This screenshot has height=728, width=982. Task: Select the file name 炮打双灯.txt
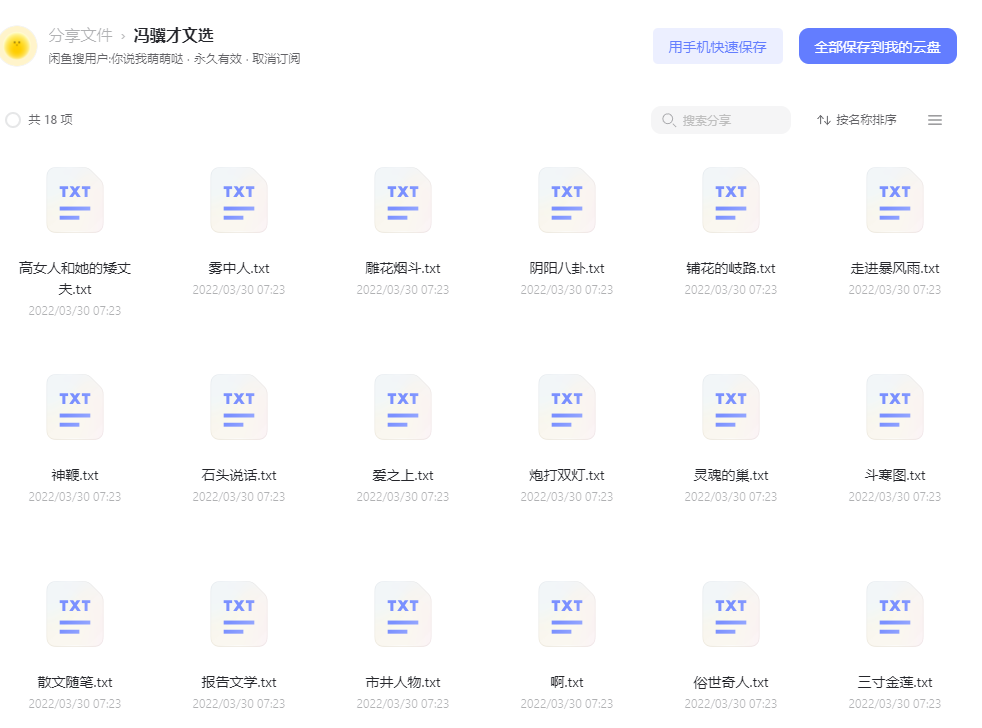567,476
